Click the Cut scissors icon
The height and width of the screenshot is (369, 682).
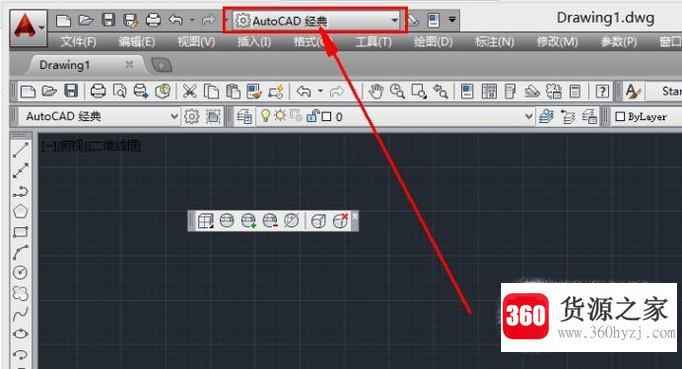click(x=189, y=91)
